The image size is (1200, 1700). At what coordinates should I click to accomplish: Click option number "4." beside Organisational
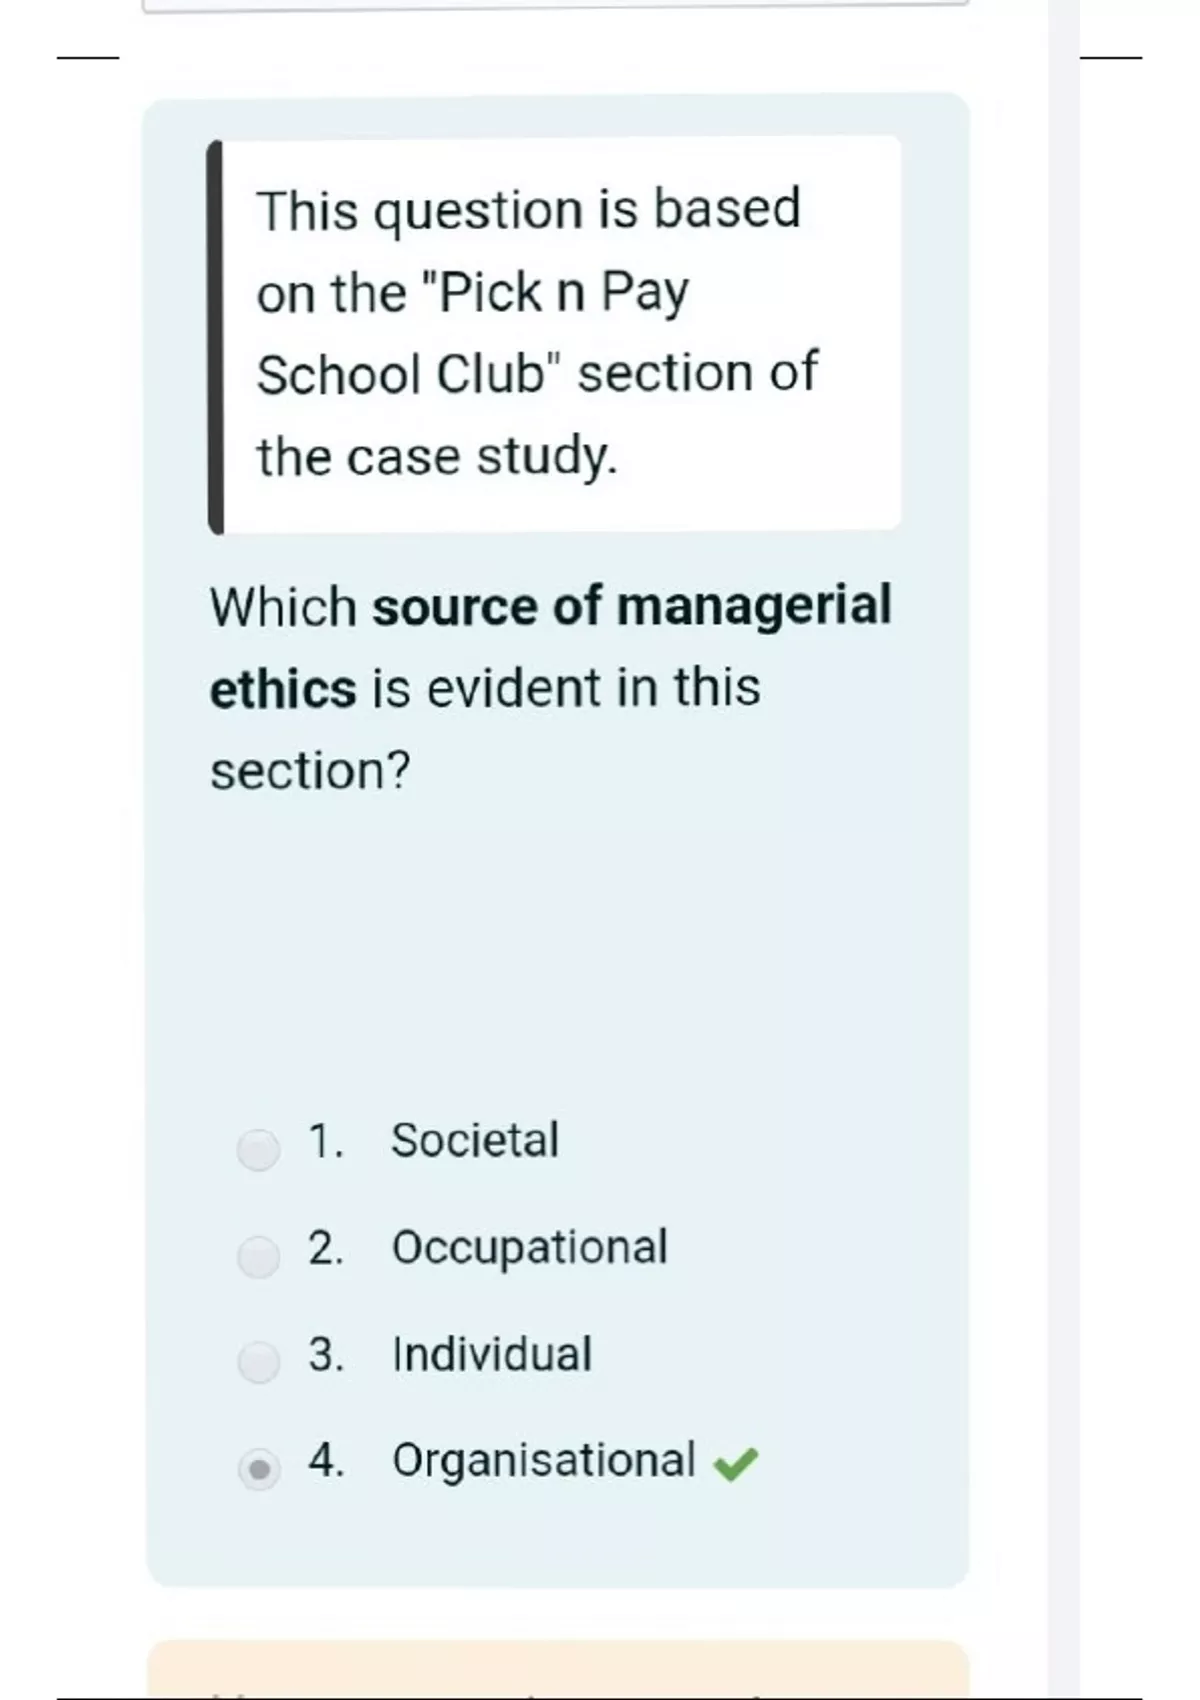[x=326, y=1461]
